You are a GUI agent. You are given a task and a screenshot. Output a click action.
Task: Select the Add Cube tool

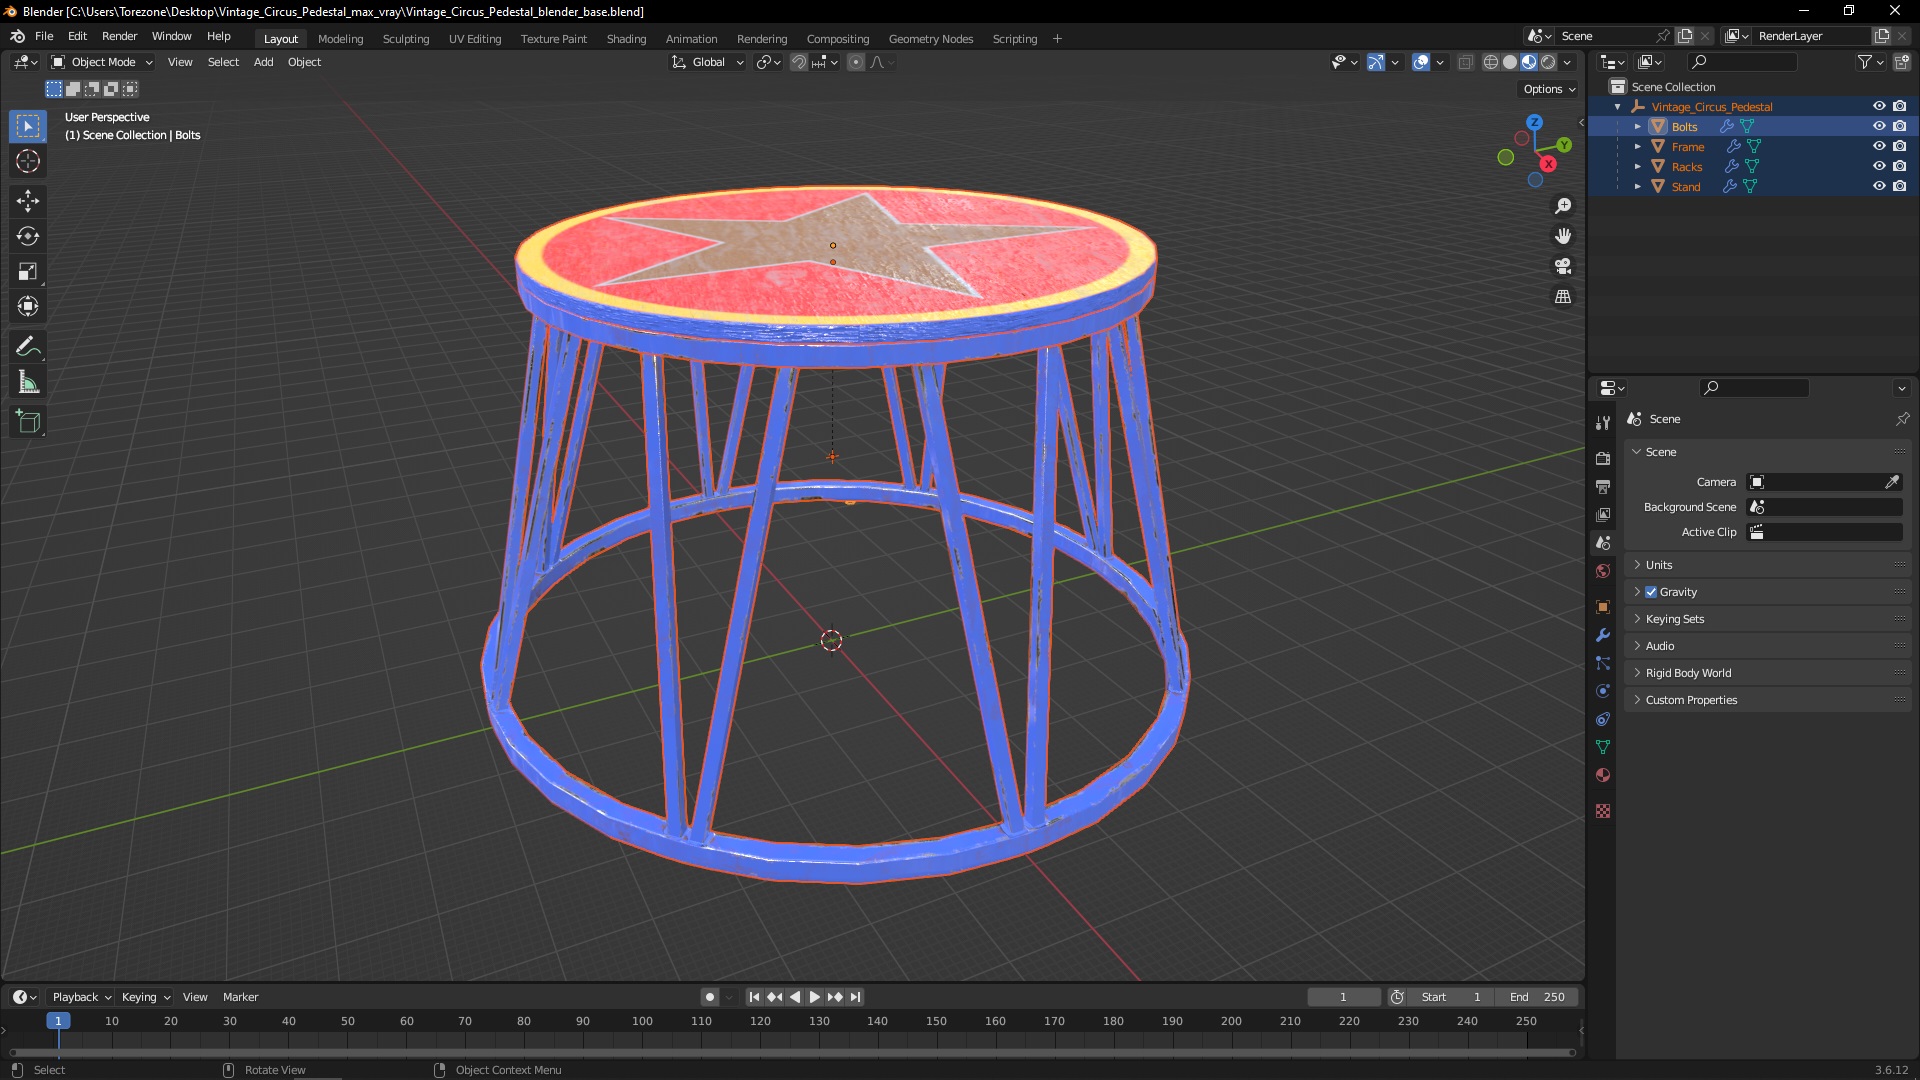click(x=28, y=422)
